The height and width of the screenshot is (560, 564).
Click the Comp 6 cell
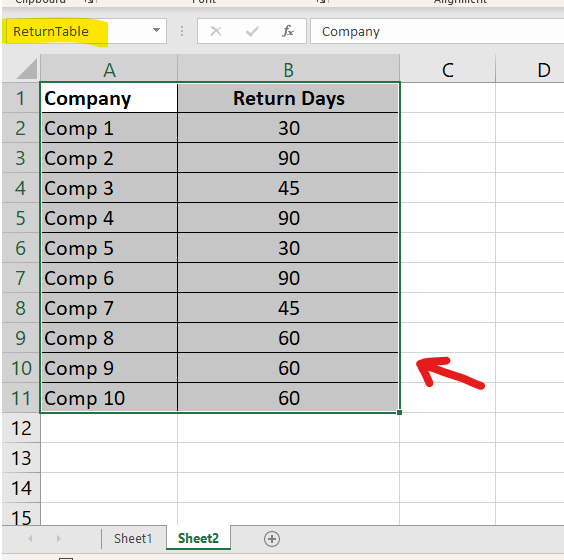[109, 278]
